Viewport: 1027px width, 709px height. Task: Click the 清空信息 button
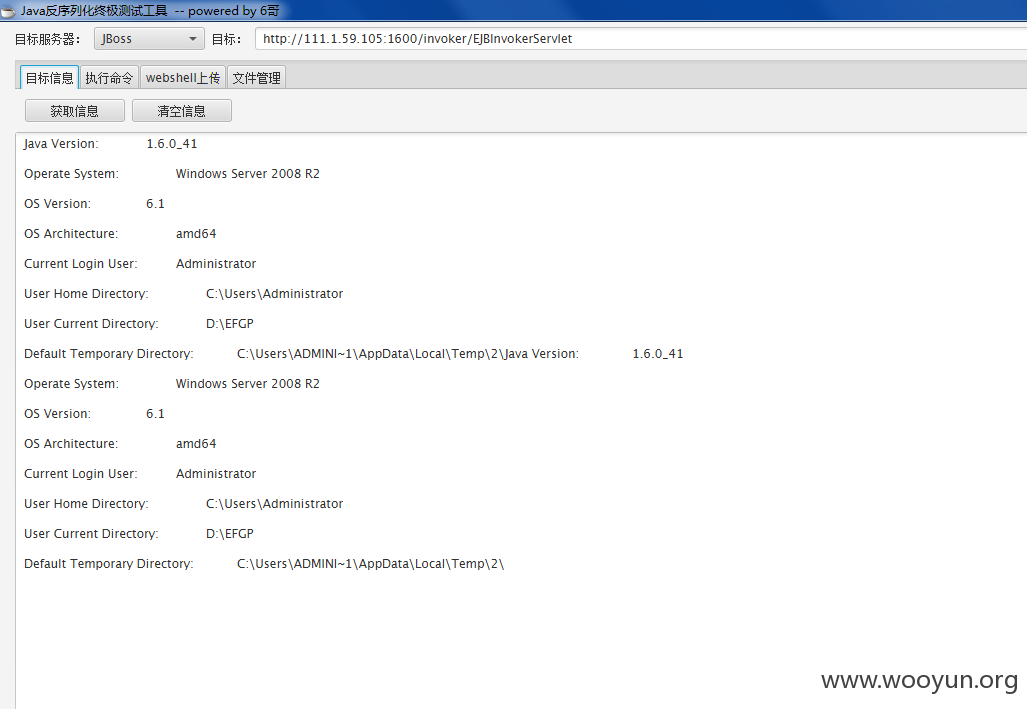coord(181,111)
